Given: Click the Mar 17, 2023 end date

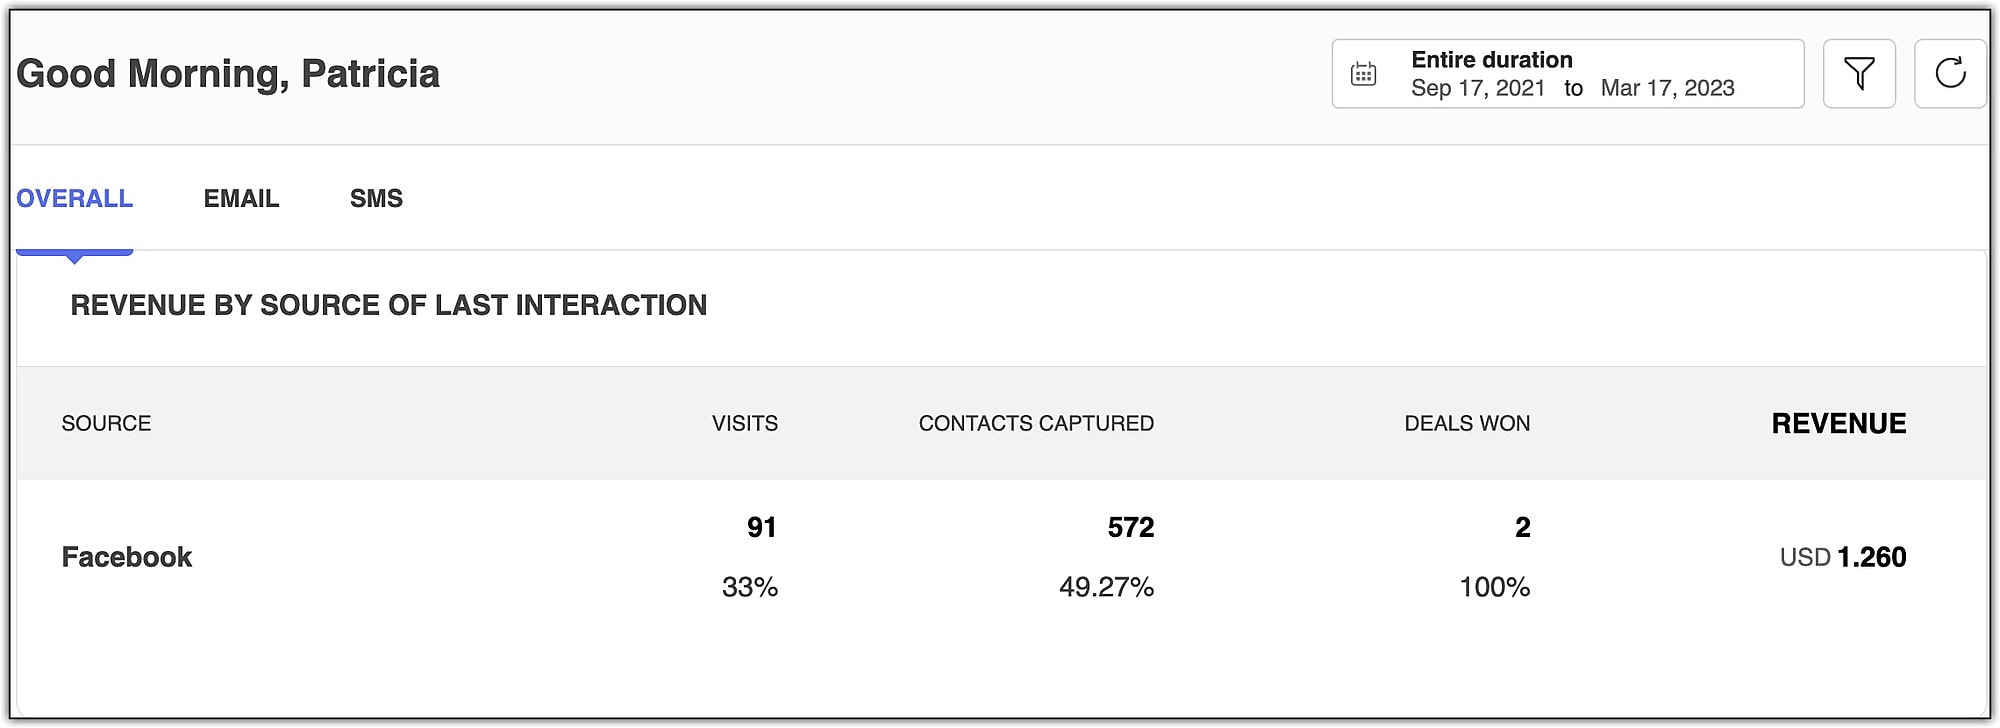Looking at the screenshot, I should tap(1667, 88).
